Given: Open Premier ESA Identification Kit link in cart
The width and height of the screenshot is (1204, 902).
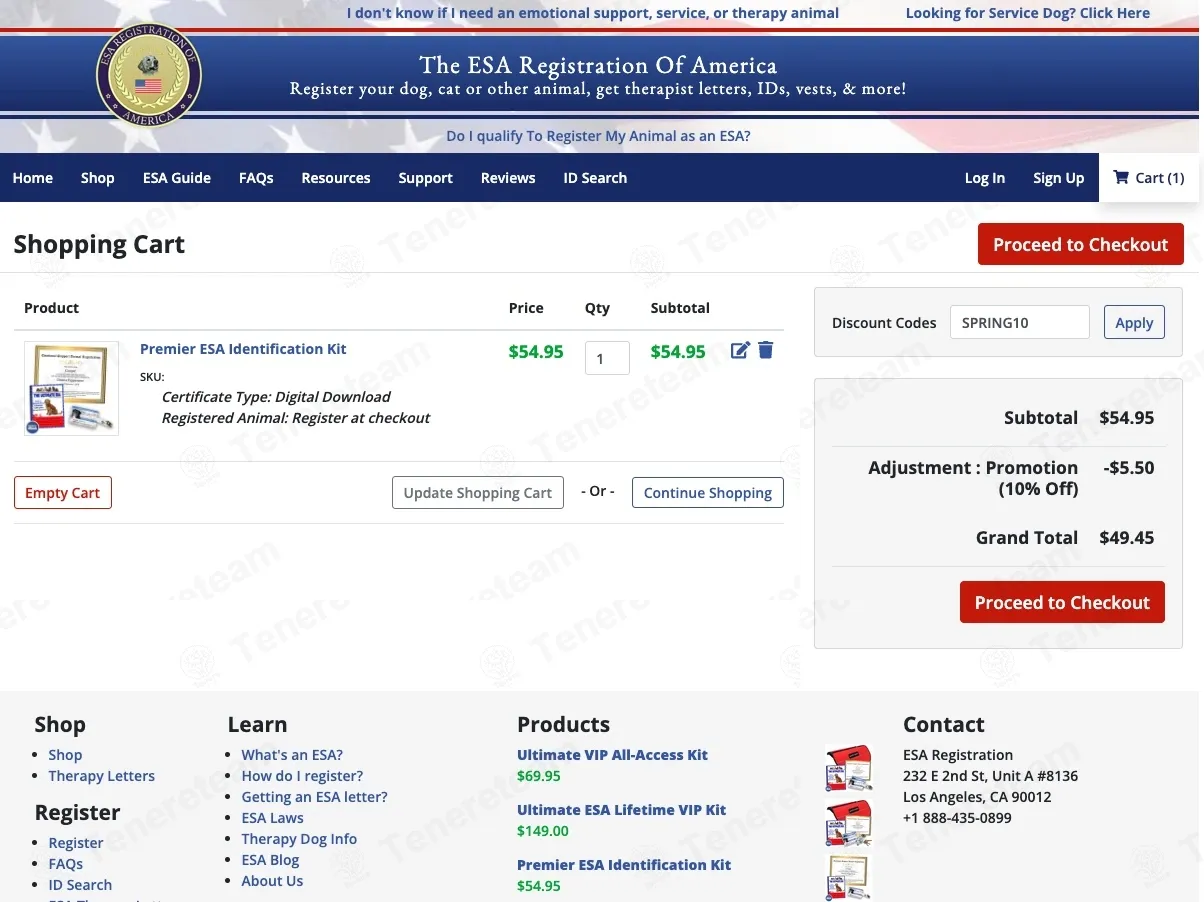Looking at the screenshot, I should pos(243,349).
